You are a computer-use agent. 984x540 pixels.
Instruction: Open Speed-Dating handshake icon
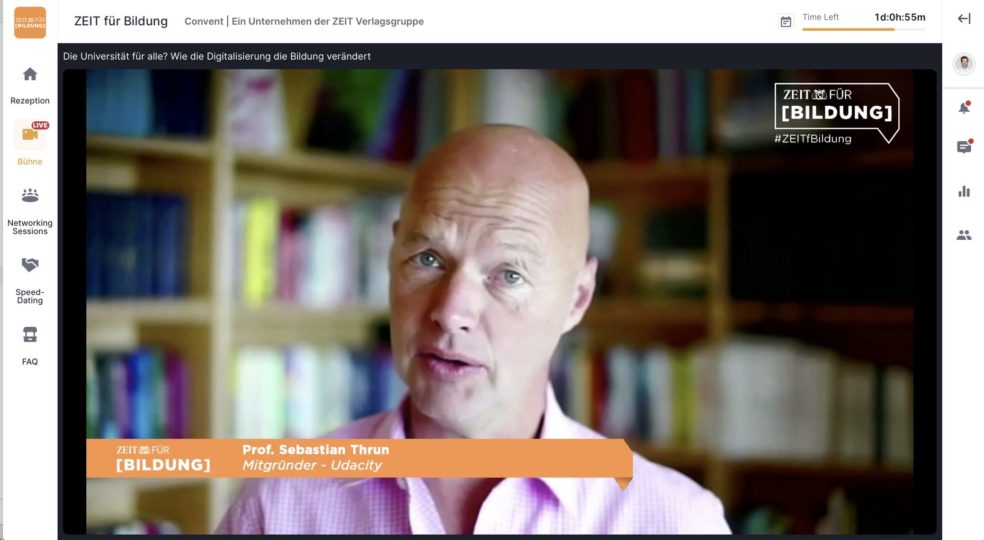(x=29, y=265)
